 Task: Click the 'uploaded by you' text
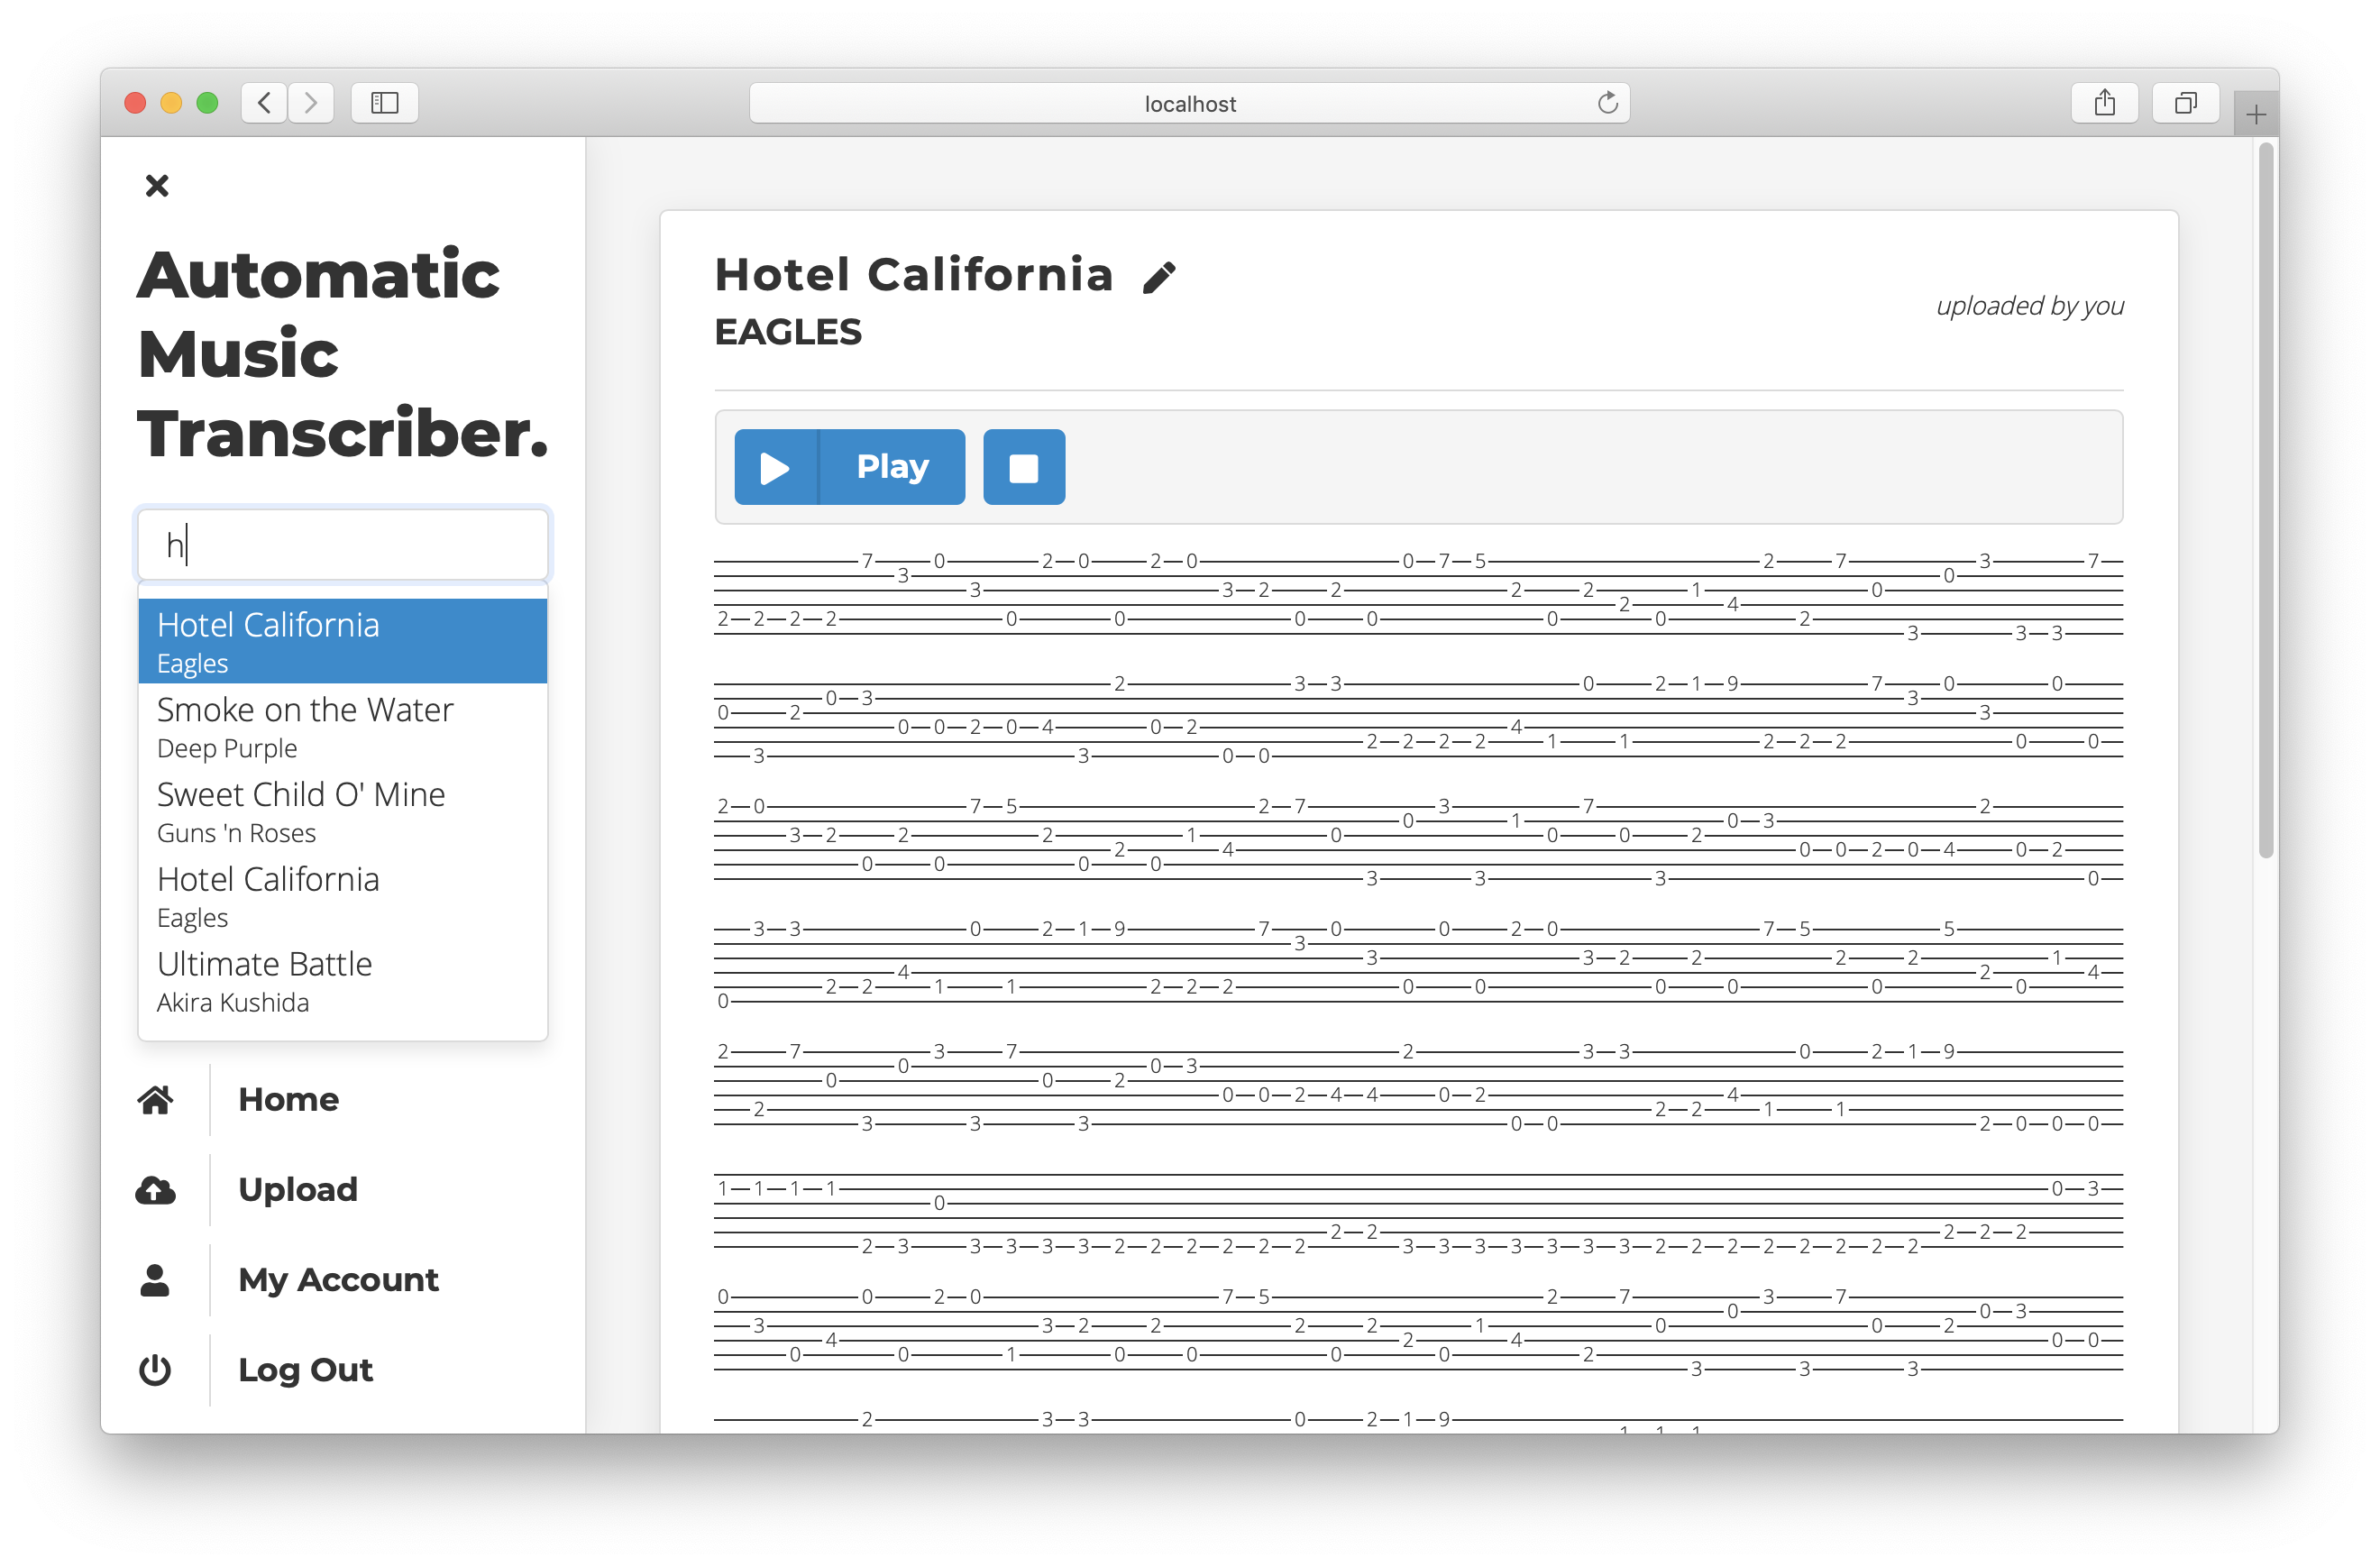coord(2029,306)
